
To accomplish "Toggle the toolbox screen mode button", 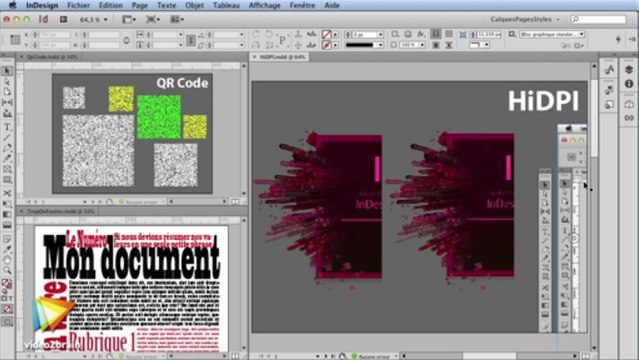I will point(7,322).
